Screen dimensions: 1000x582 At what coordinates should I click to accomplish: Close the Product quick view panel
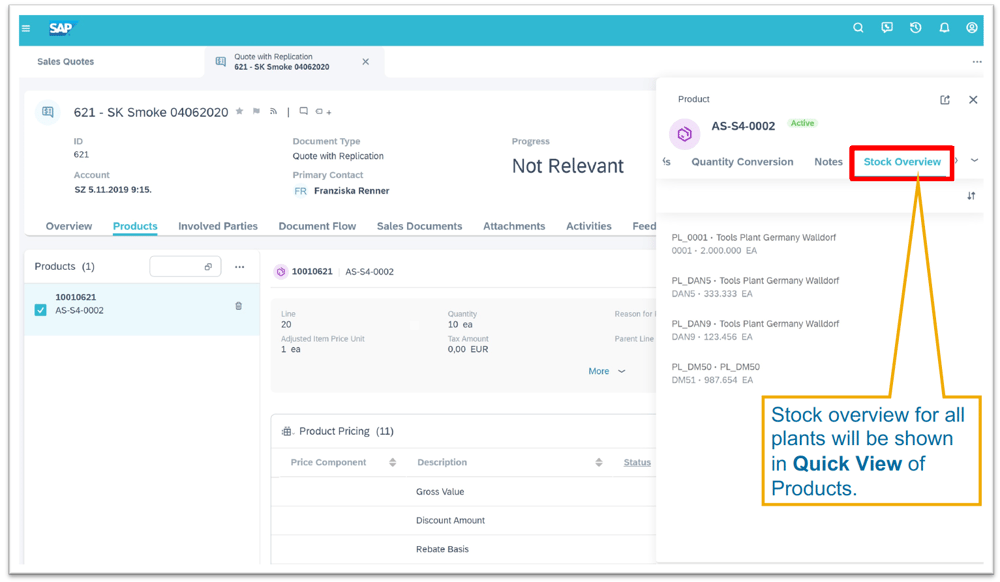pyautogui.click(x=973, y=99)
